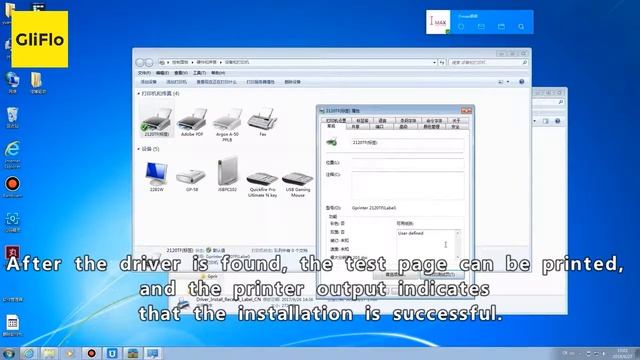Click paper list scrollbar down arrow
The height and width of the screenshot is (360, 640).
pyautogui.click(x=458, y=258)
